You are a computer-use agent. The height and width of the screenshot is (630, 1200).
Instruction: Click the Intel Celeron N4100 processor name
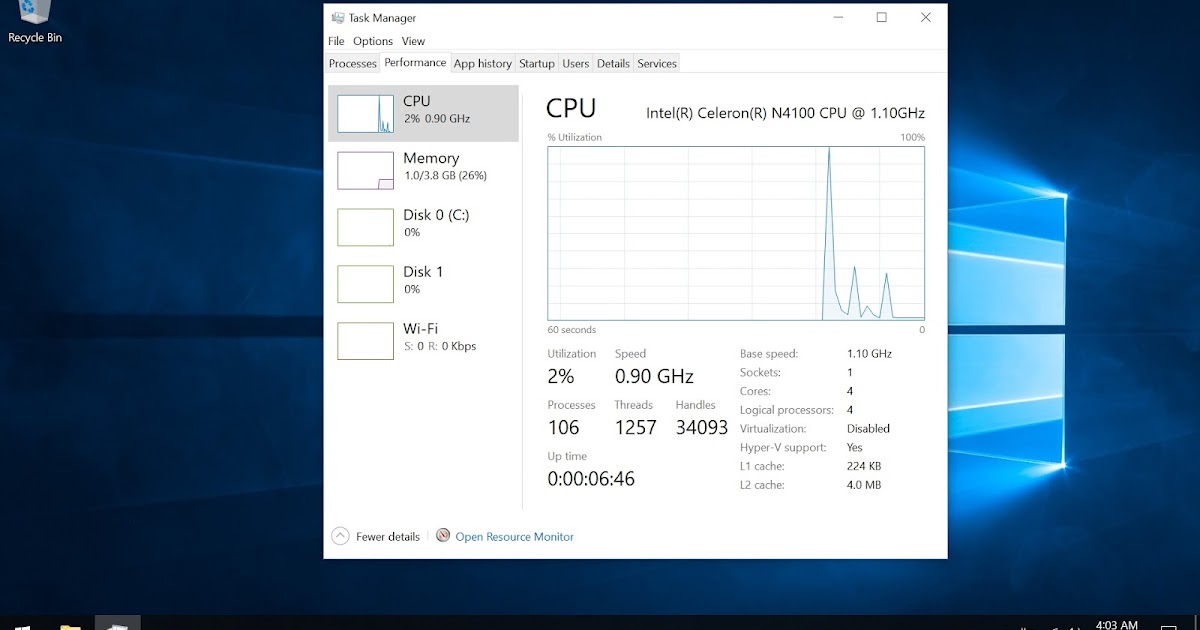click(x=785, y=113)
